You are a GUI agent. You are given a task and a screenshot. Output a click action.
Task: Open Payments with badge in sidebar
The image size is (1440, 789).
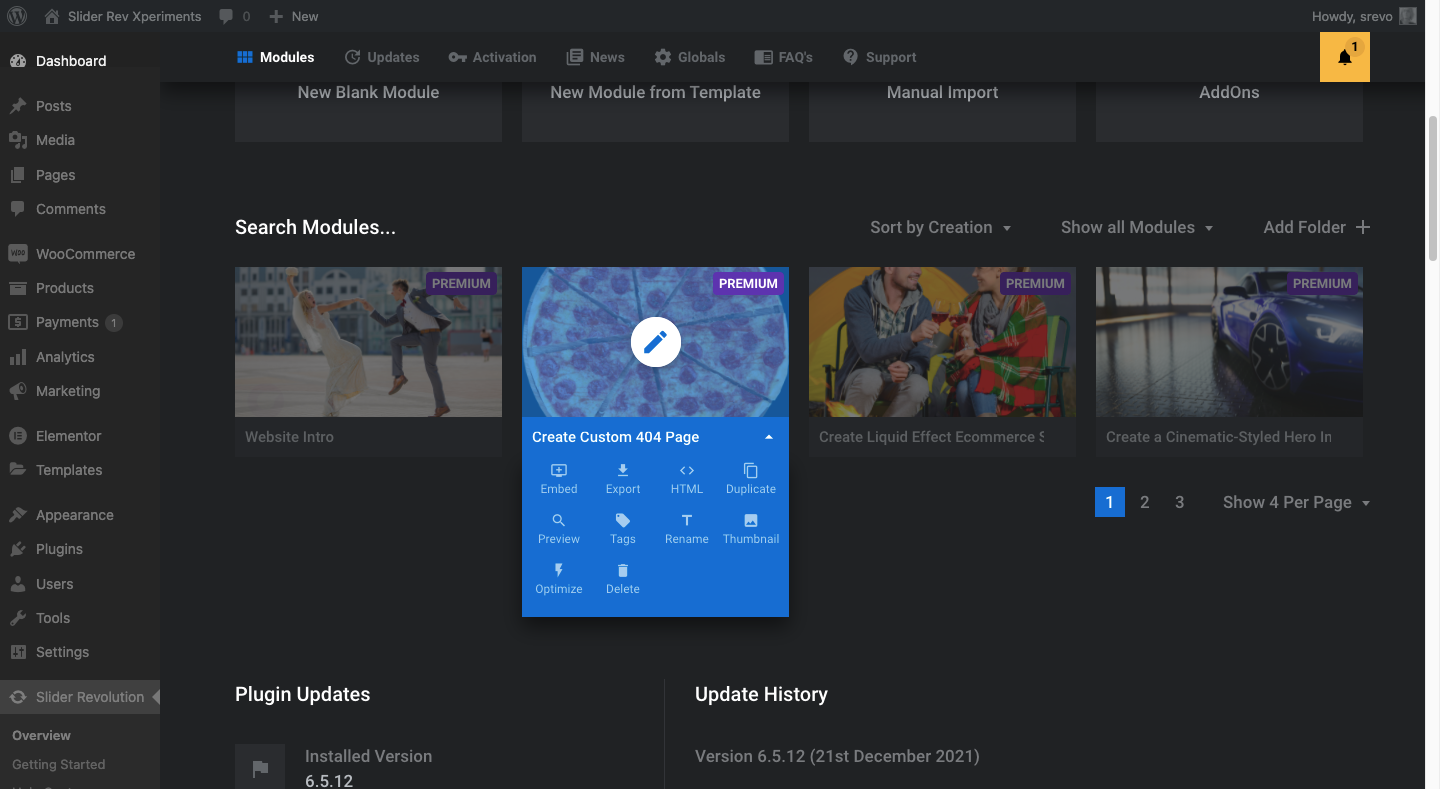80,322
